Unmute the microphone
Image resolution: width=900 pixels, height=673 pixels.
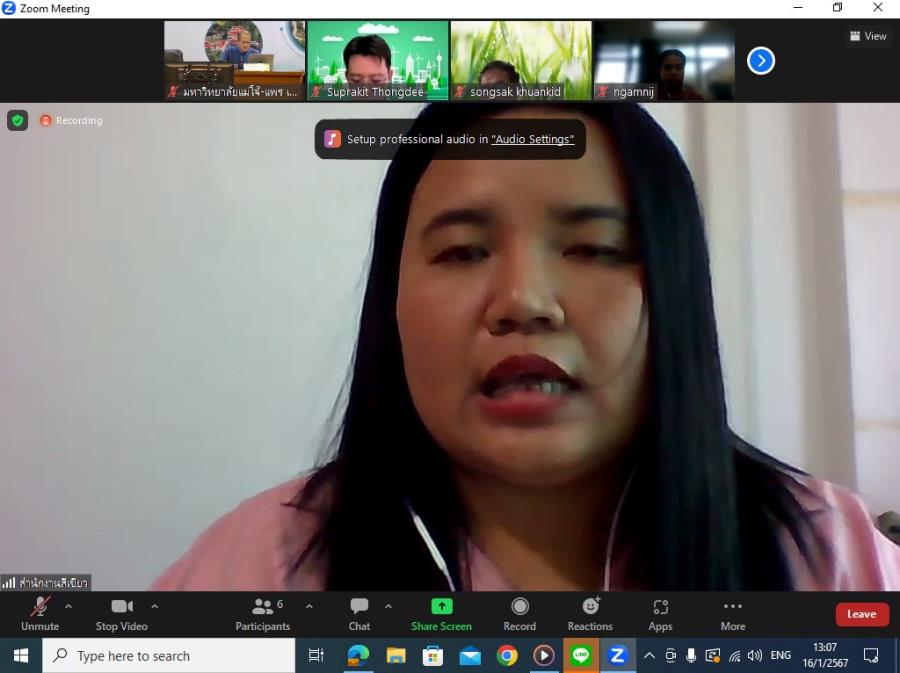pyautogui.click(x=40, y=613)
